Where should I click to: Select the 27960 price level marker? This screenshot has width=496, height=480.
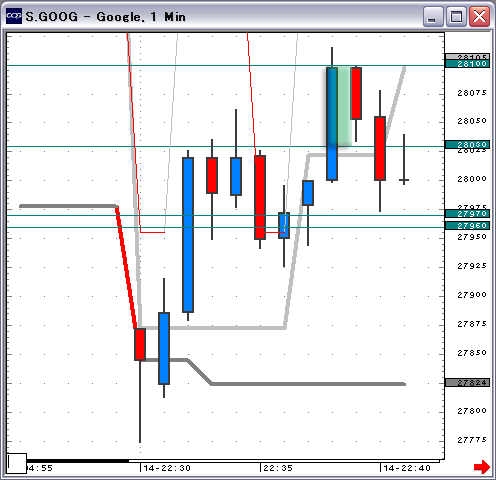pos(467,226)
